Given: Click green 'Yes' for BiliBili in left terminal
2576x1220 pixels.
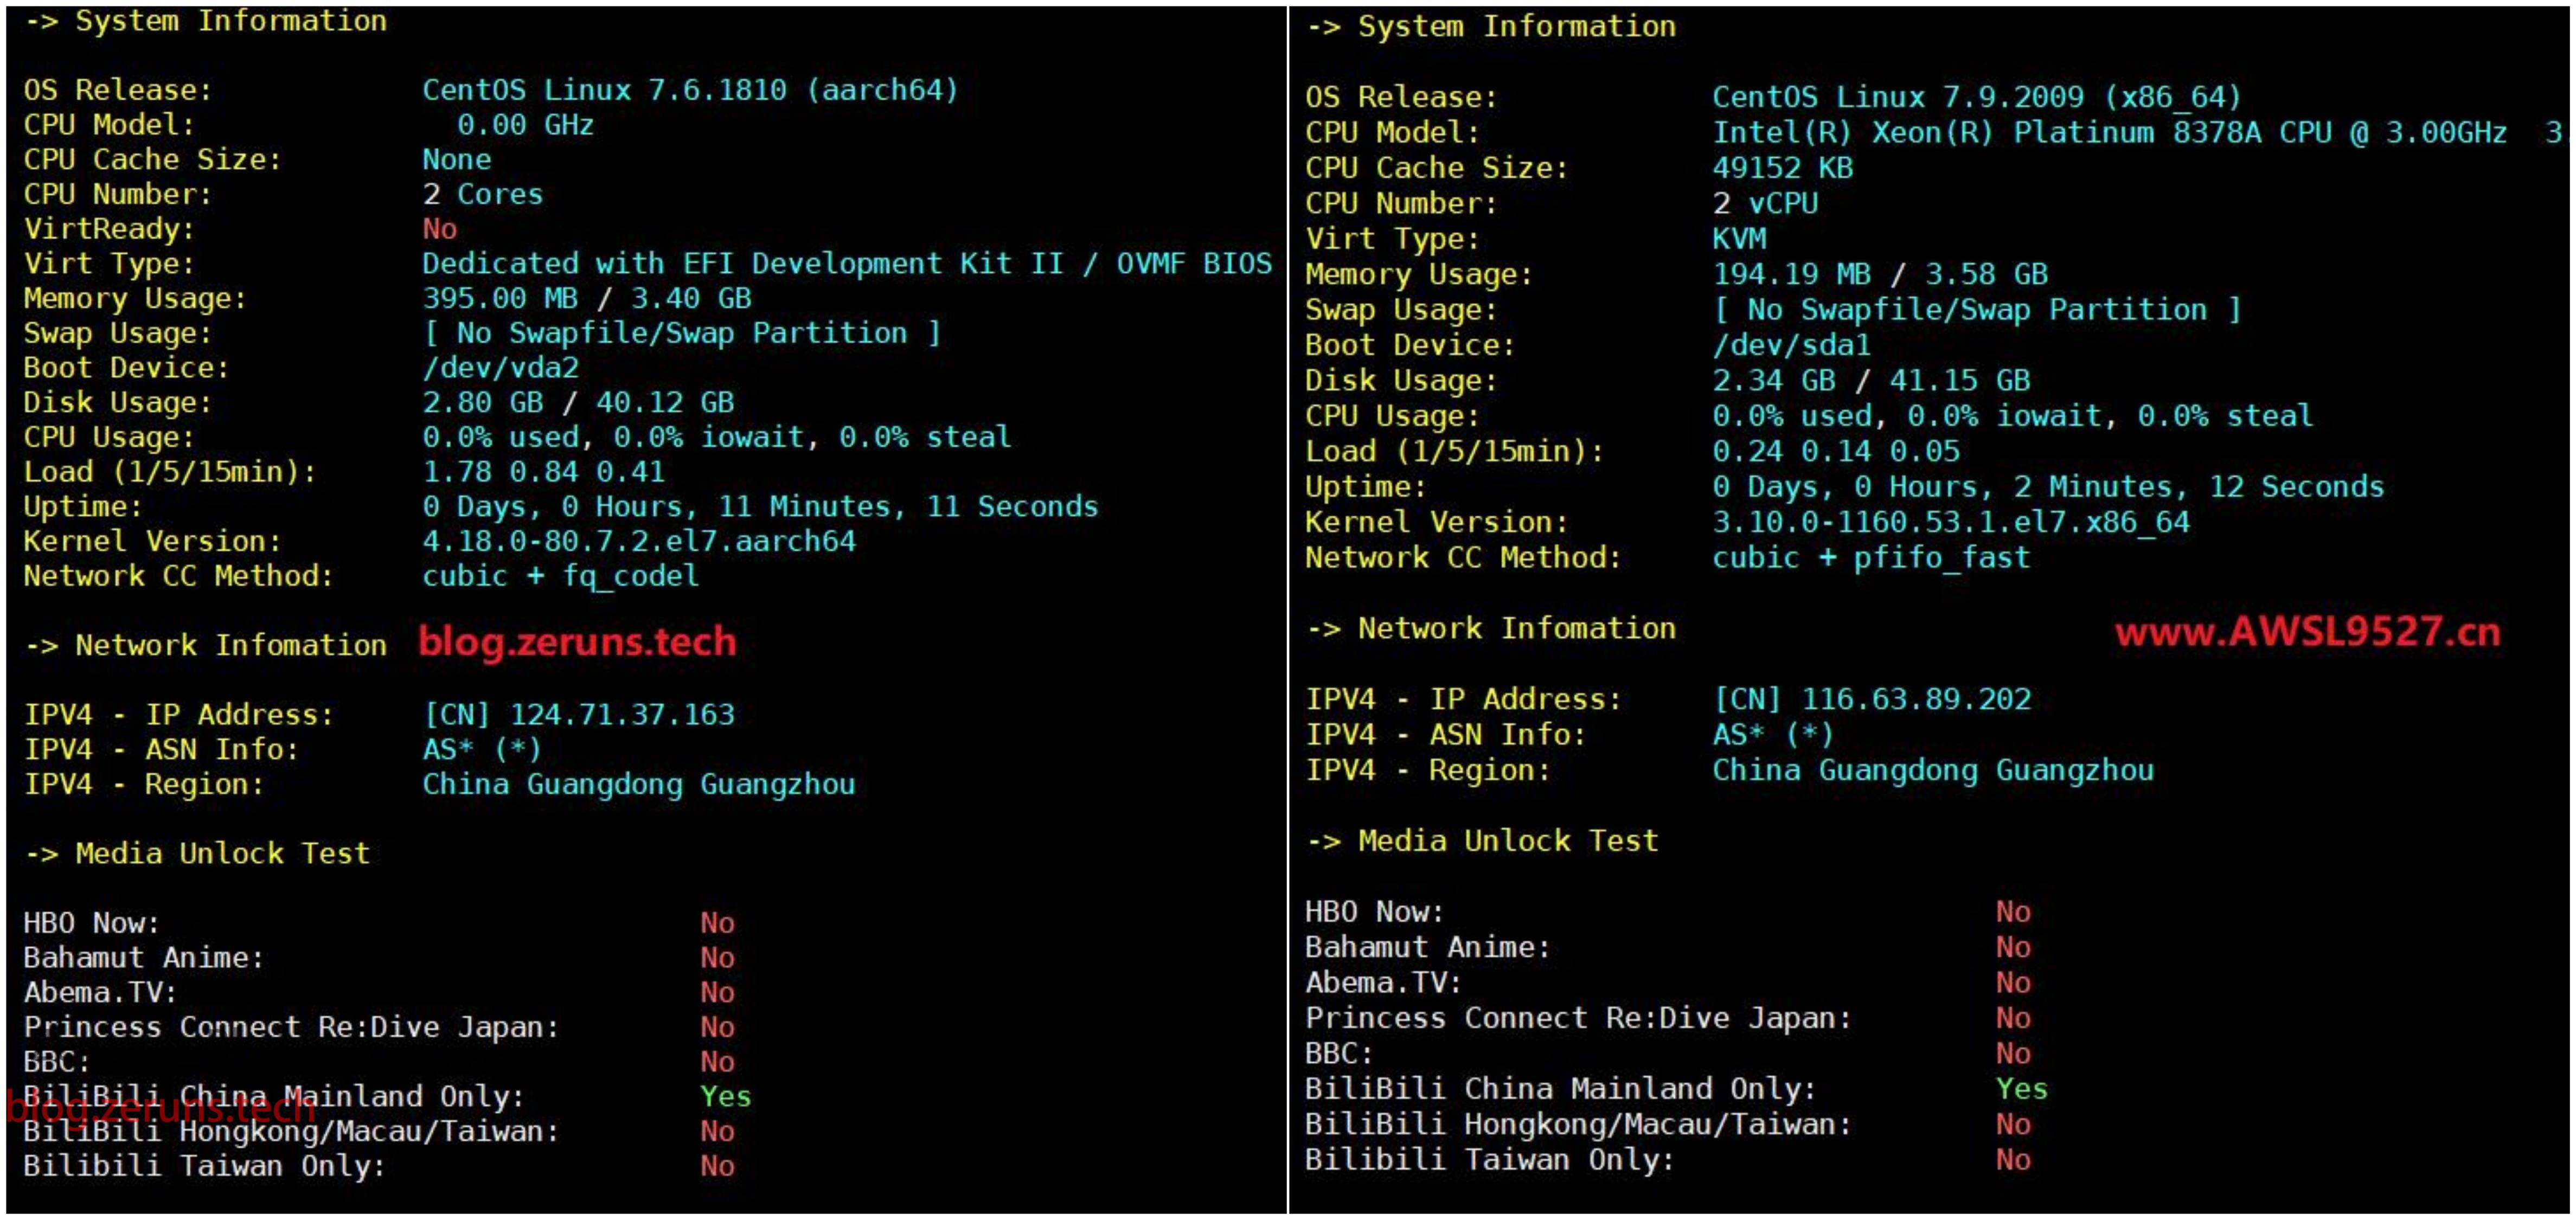Looking at the screenshot, I should pos(725,1096).
